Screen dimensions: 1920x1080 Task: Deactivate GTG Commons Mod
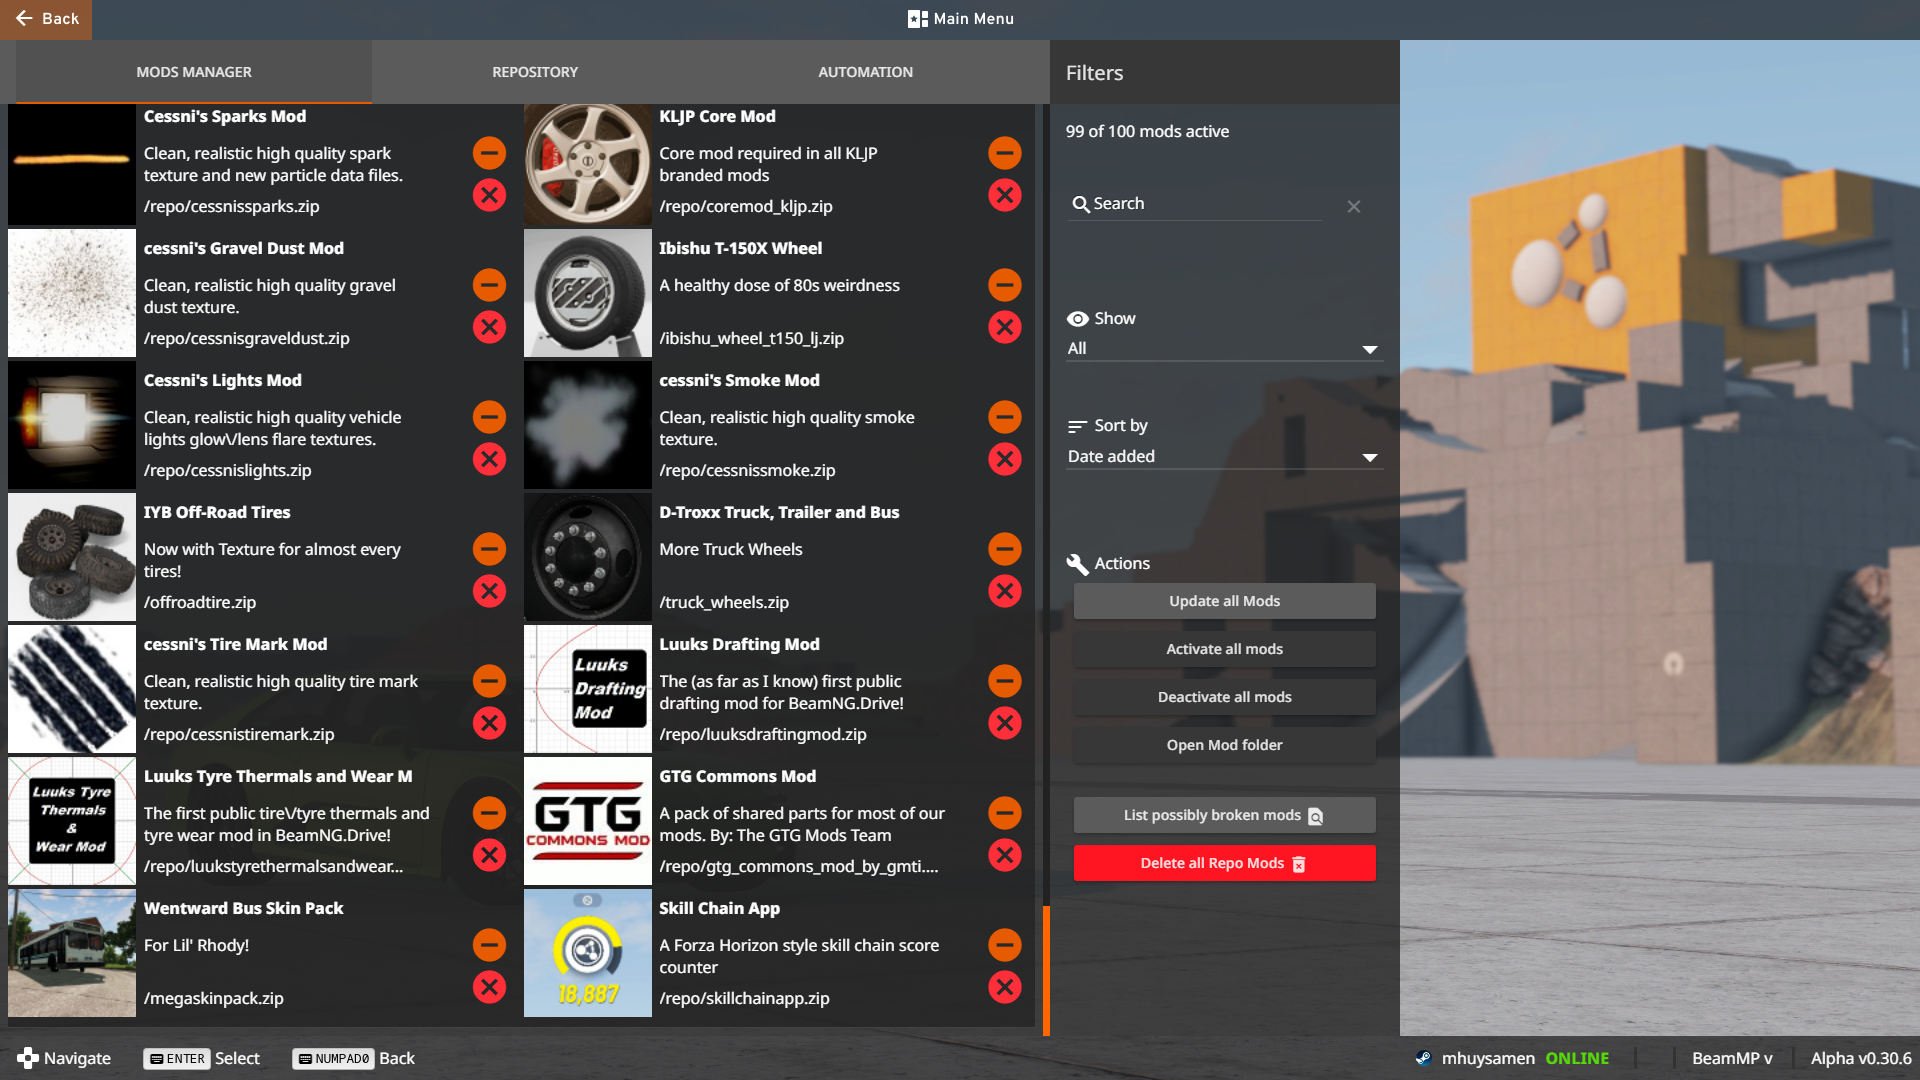point(1005,813)
